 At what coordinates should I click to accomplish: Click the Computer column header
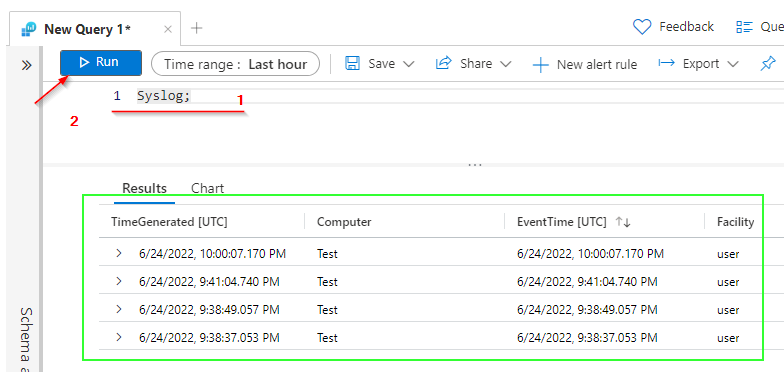[x=344, y=222]
